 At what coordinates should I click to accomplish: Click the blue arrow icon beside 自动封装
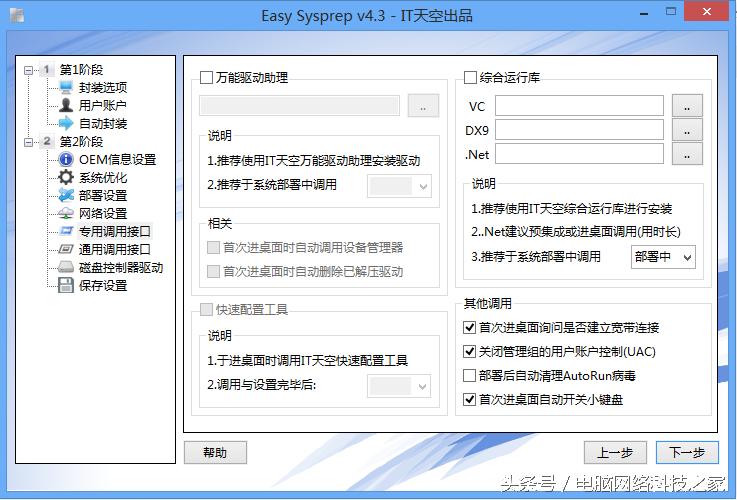66,123
